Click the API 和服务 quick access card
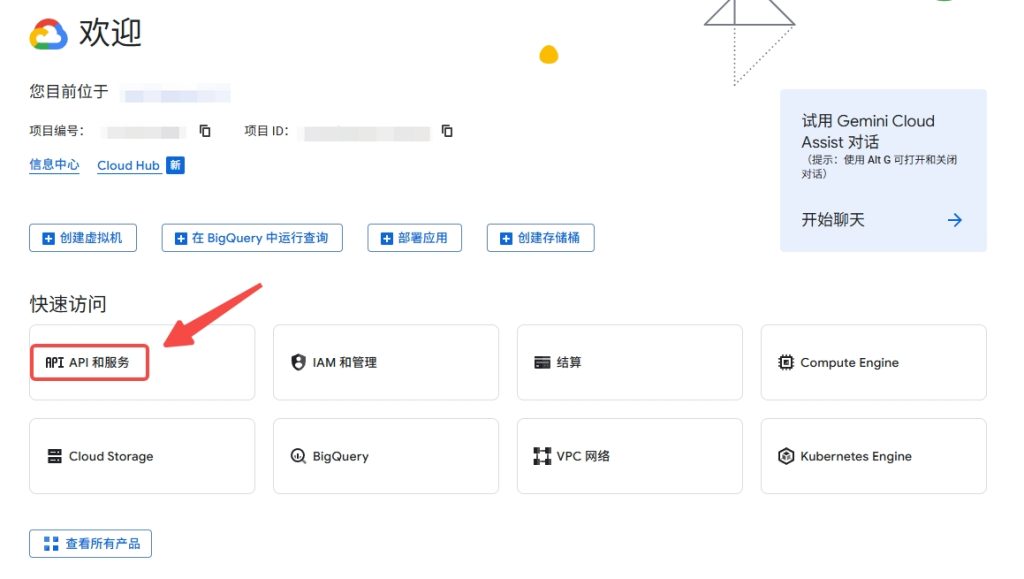 click(x=89, y=362)
